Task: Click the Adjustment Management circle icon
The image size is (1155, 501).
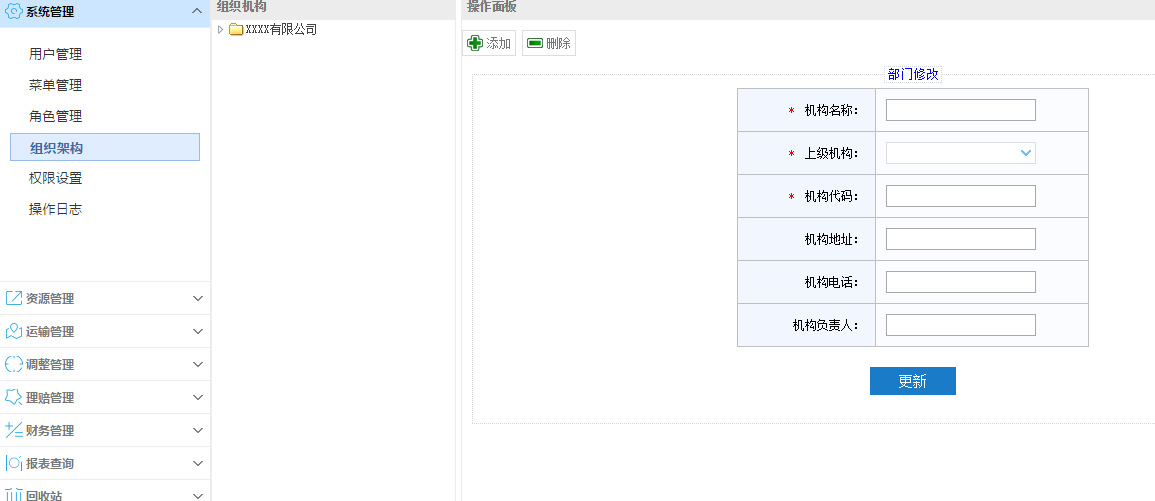Action: tap(14, 364)
